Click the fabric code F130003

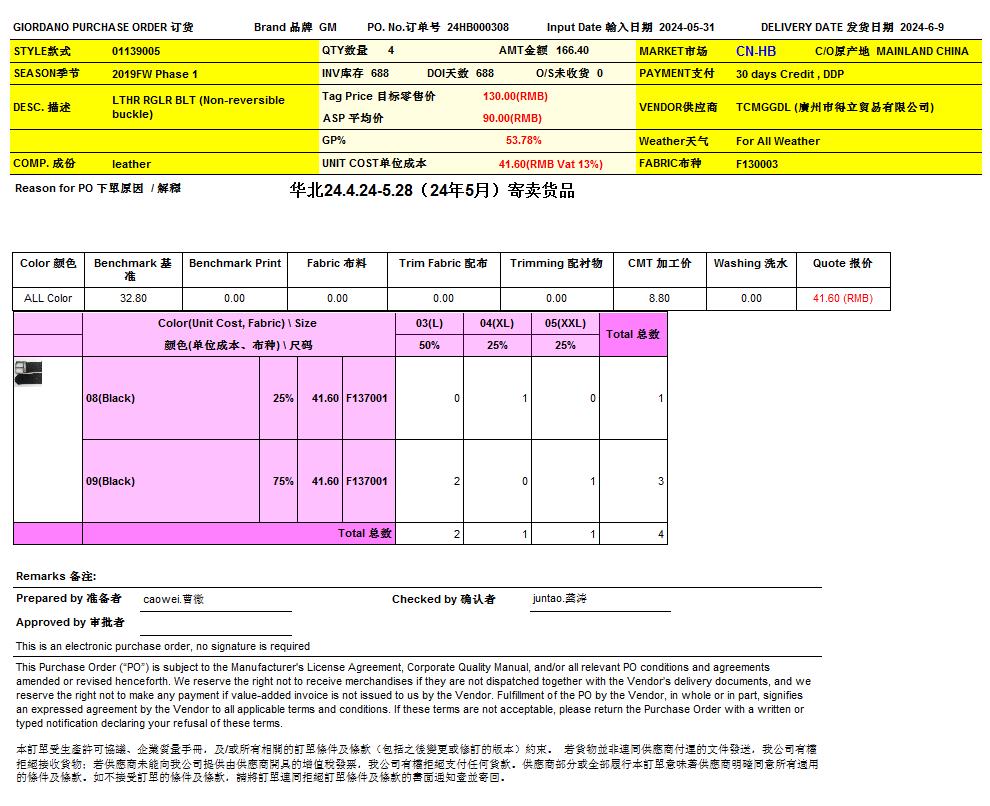(757, 164)
